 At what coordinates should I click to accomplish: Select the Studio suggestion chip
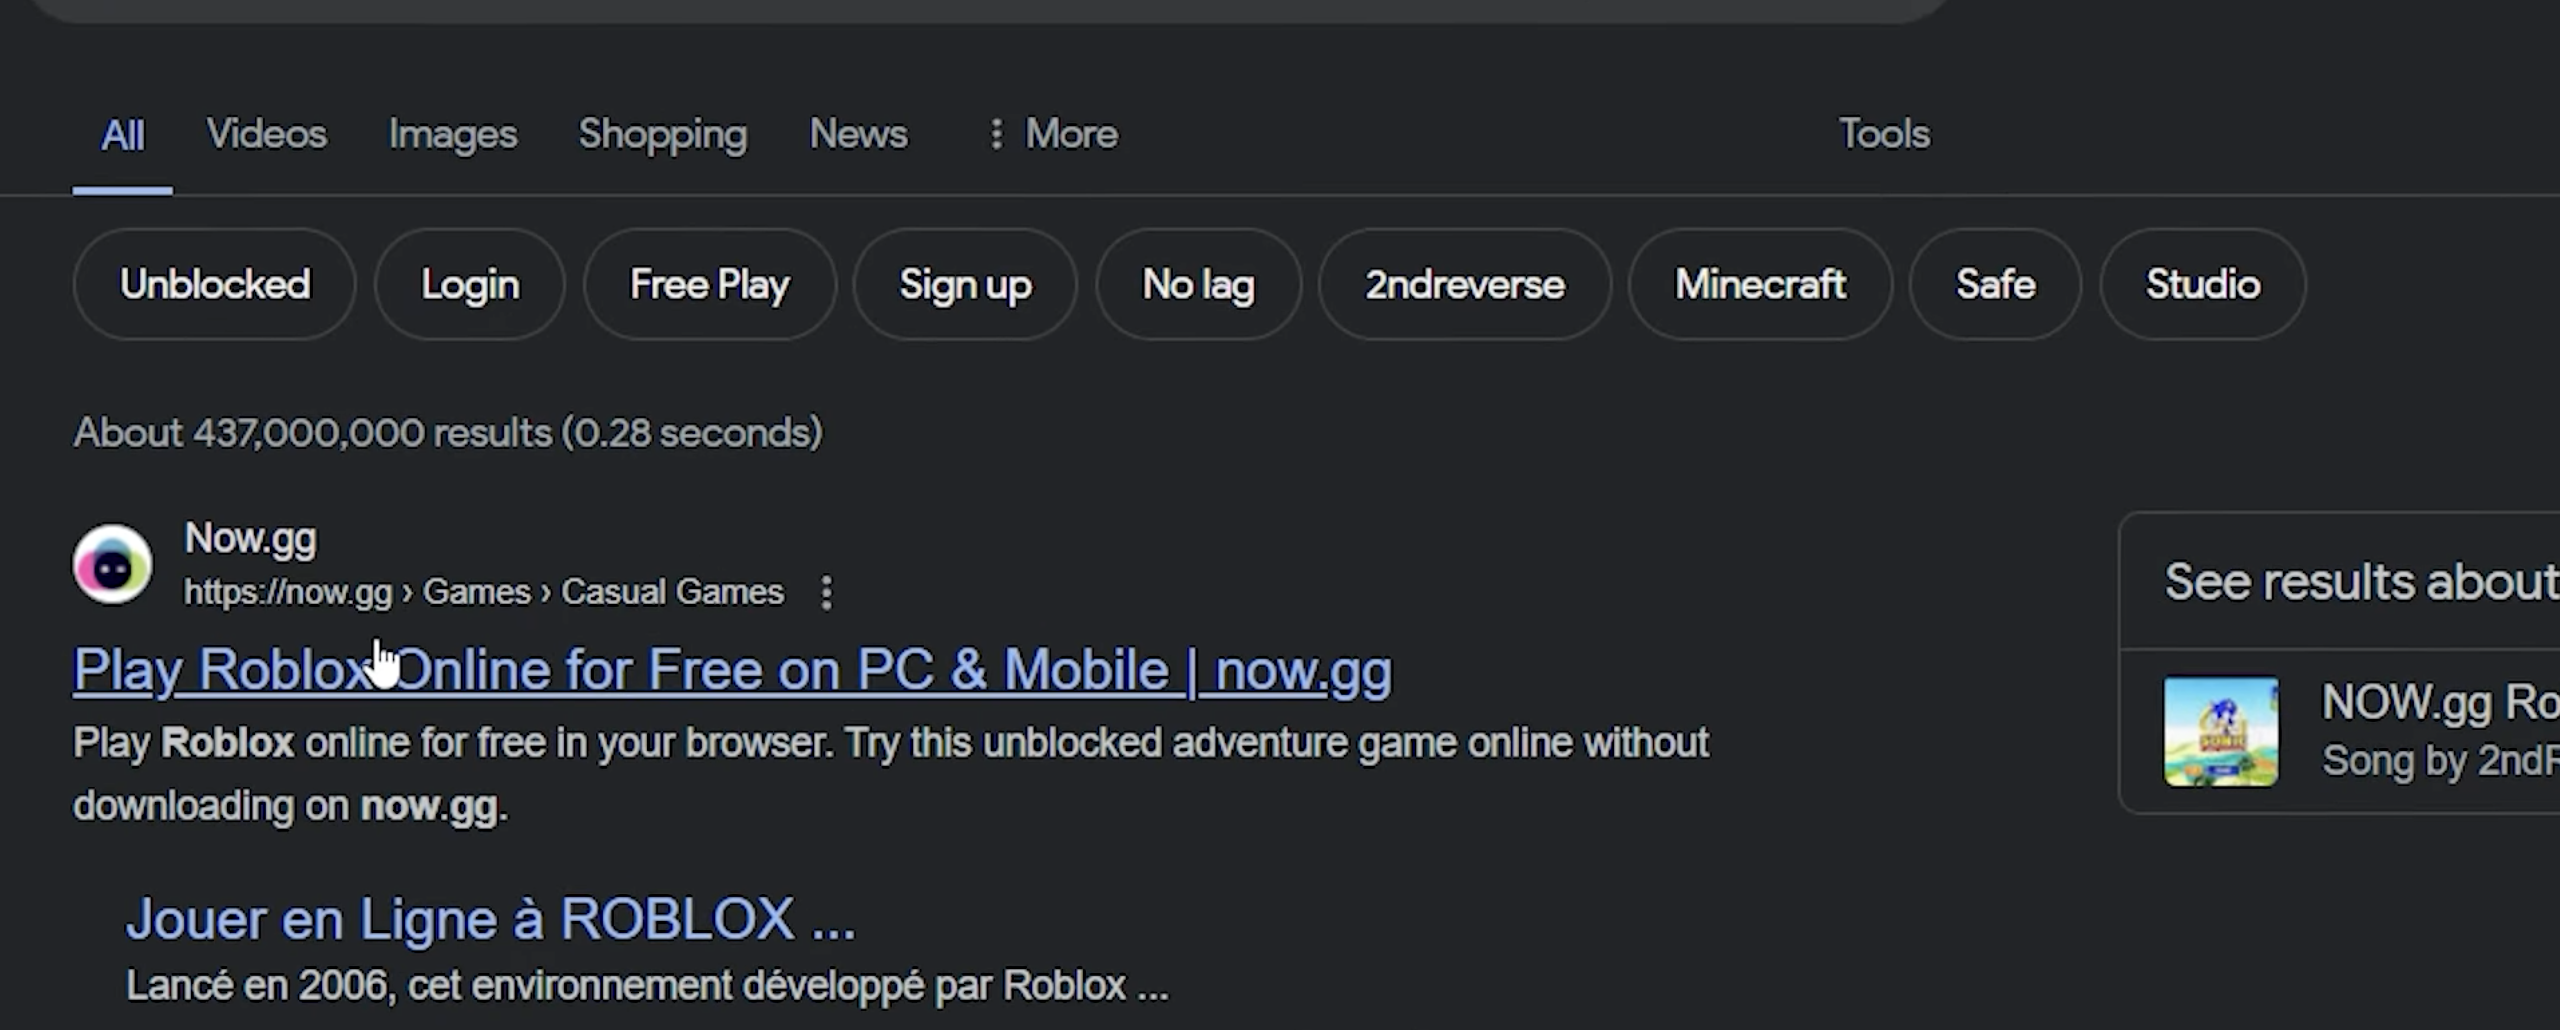(2203, 285)
